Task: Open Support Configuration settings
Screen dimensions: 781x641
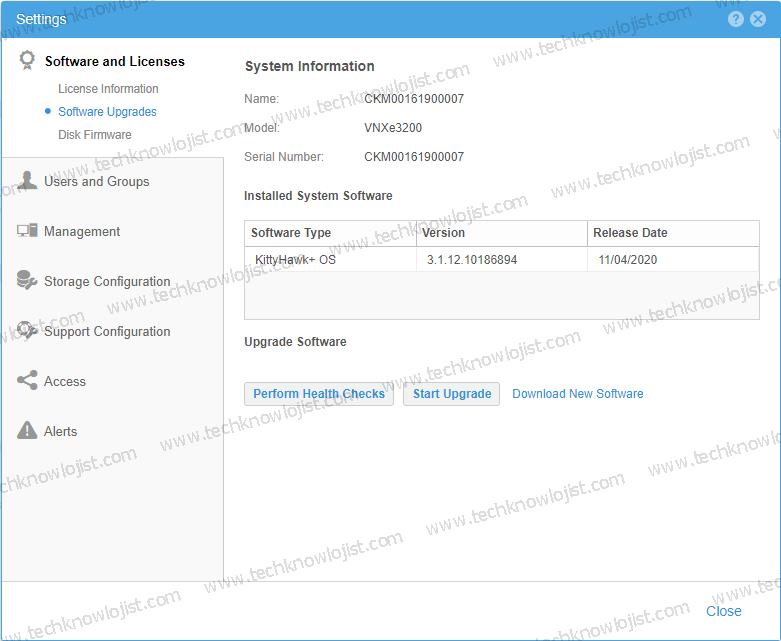Action: click(x=107, y=332)
